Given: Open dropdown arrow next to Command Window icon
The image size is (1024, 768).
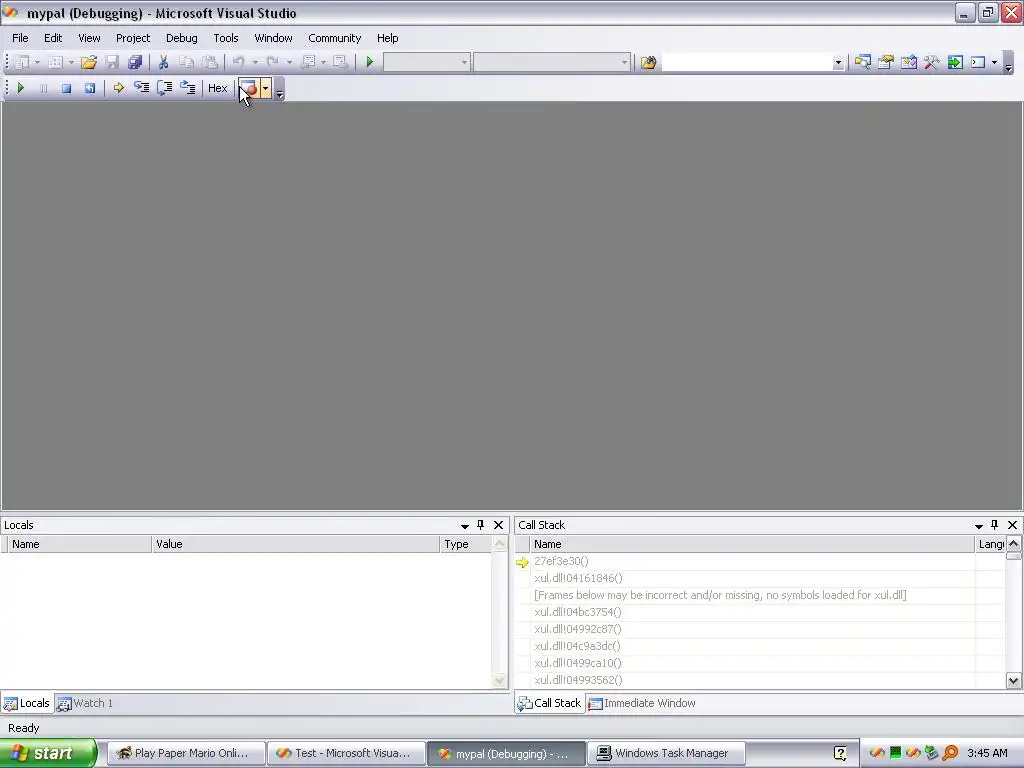Looking at the screenshot, I should pos(995,63).
